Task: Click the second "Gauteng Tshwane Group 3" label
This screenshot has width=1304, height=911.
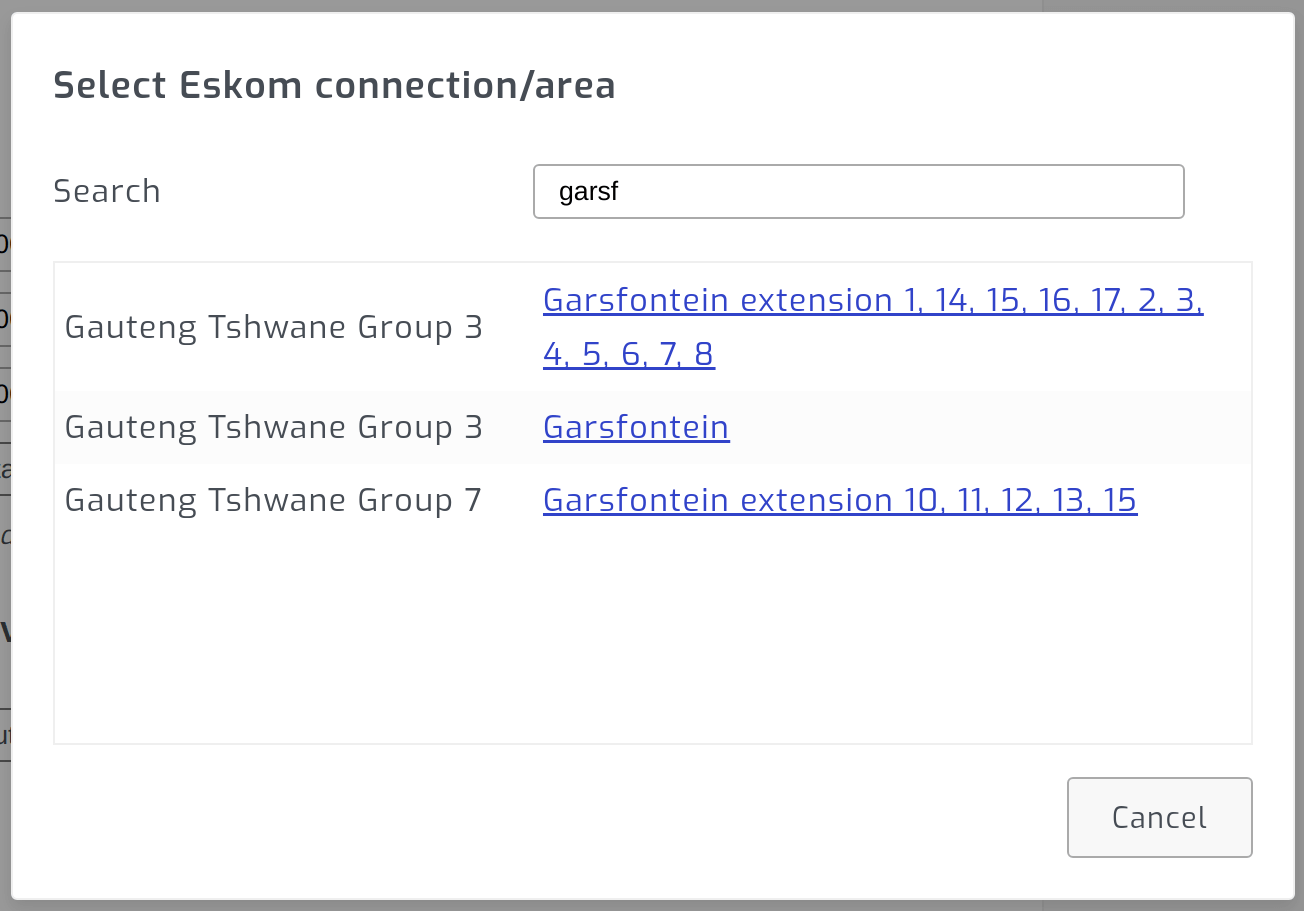Action: [x=273, y=427]
